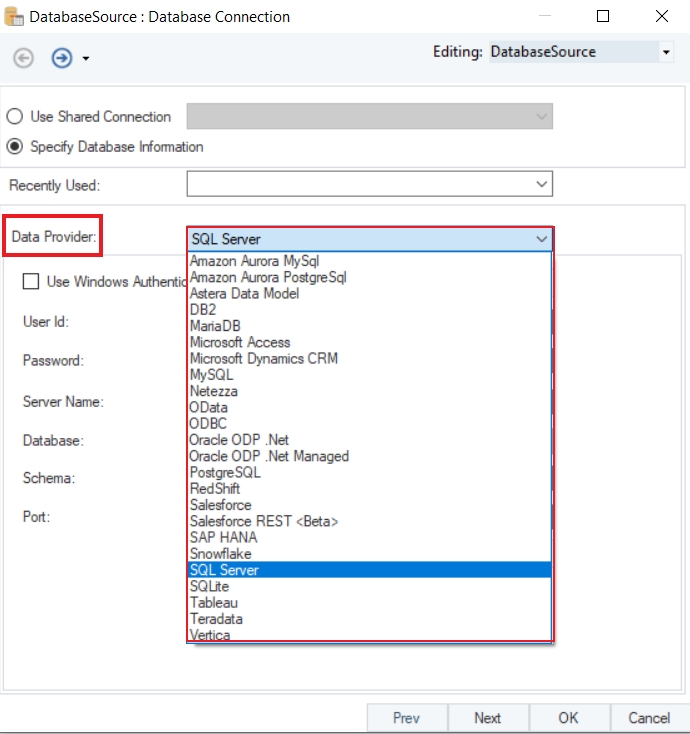Open the Recently Used dropdown
Image resolution: width=690 pixels, height=734 pixels.
click(x=541, y=184)
